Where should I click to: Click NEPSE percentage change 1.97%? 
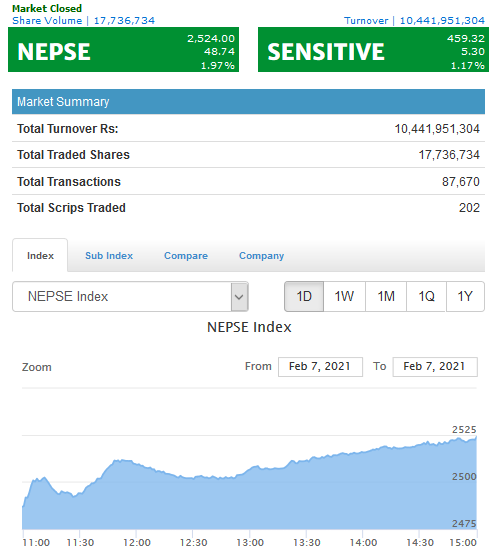218,65
